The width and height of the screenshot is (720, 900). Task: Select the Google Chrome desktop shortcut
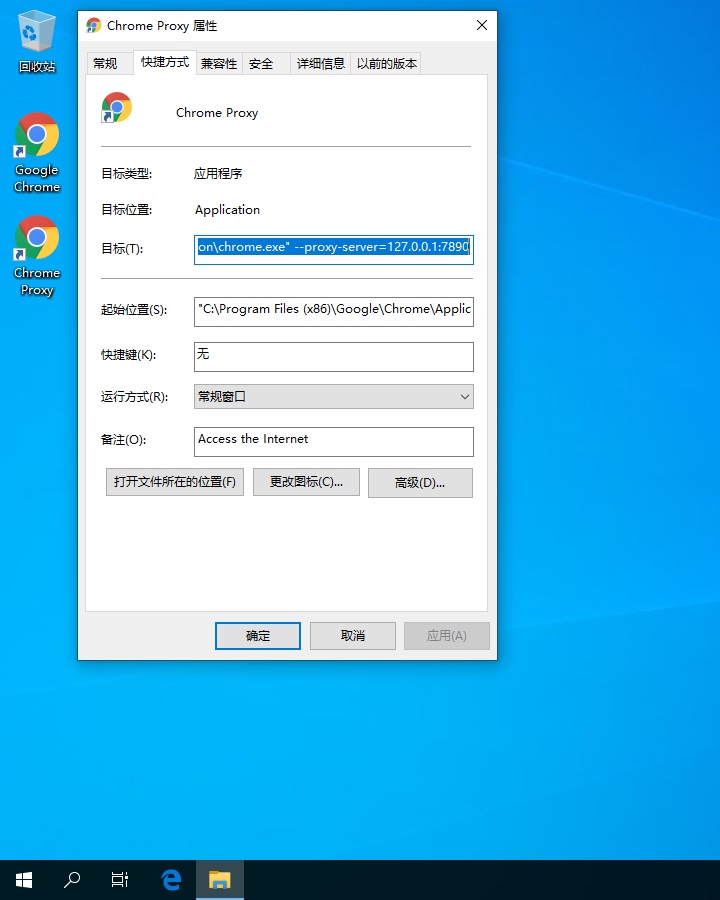[37, 153]
